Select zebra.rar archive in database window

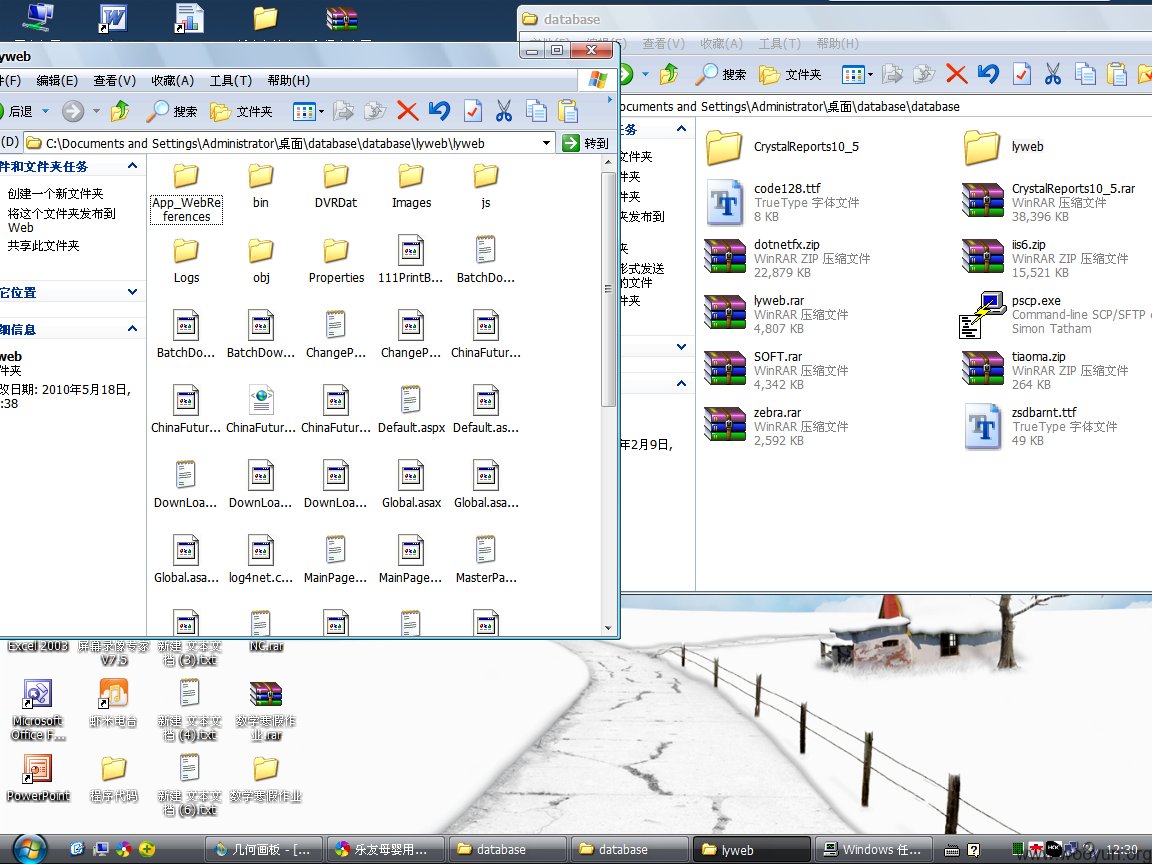(777, 426)
